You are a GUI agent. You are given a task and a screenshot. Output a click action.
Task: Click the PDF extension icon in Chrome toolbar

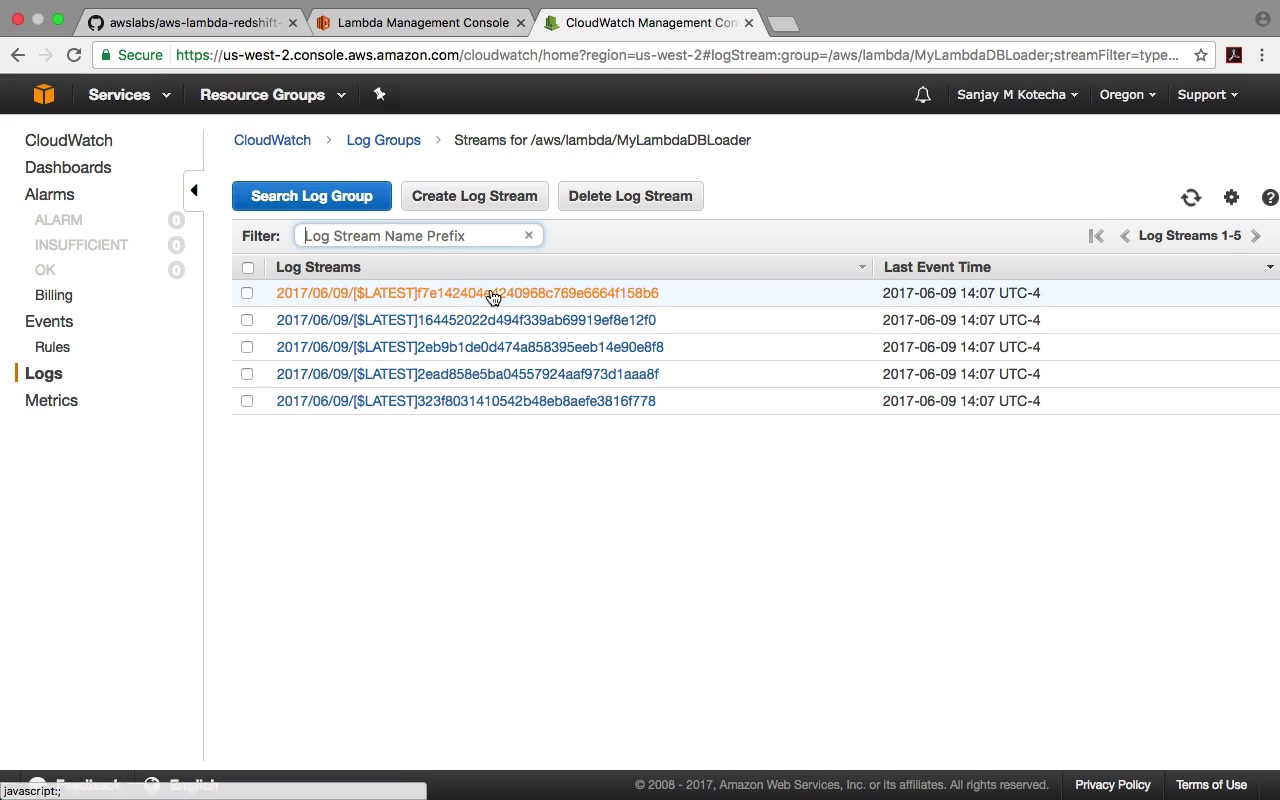pos(1234,55)
